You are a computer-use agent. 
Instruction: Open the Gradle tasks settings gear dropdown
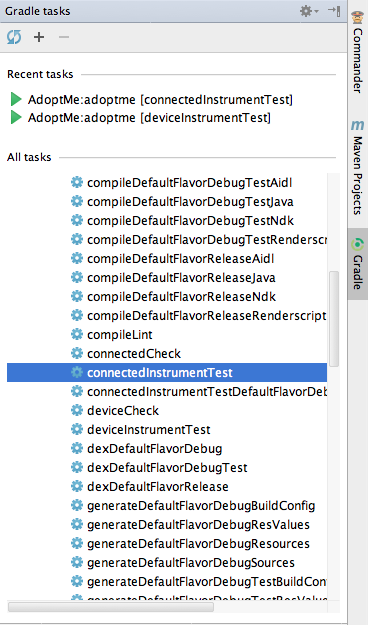[309, 11]
